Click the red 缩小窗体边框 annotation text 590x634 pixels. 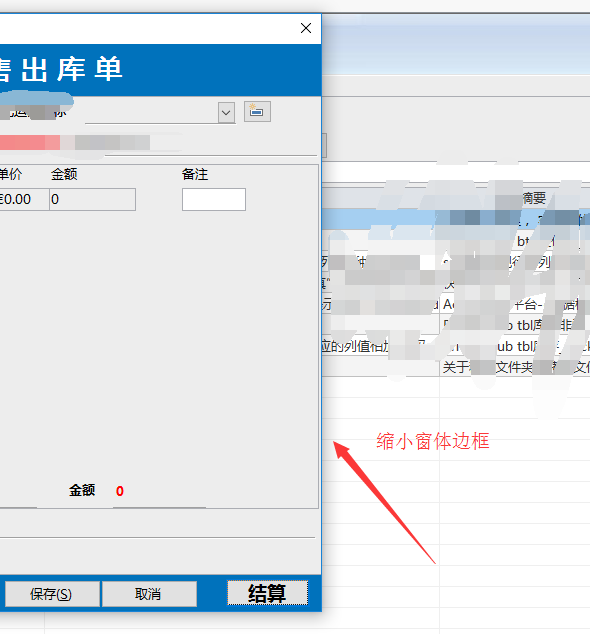(x=433, y=441)
